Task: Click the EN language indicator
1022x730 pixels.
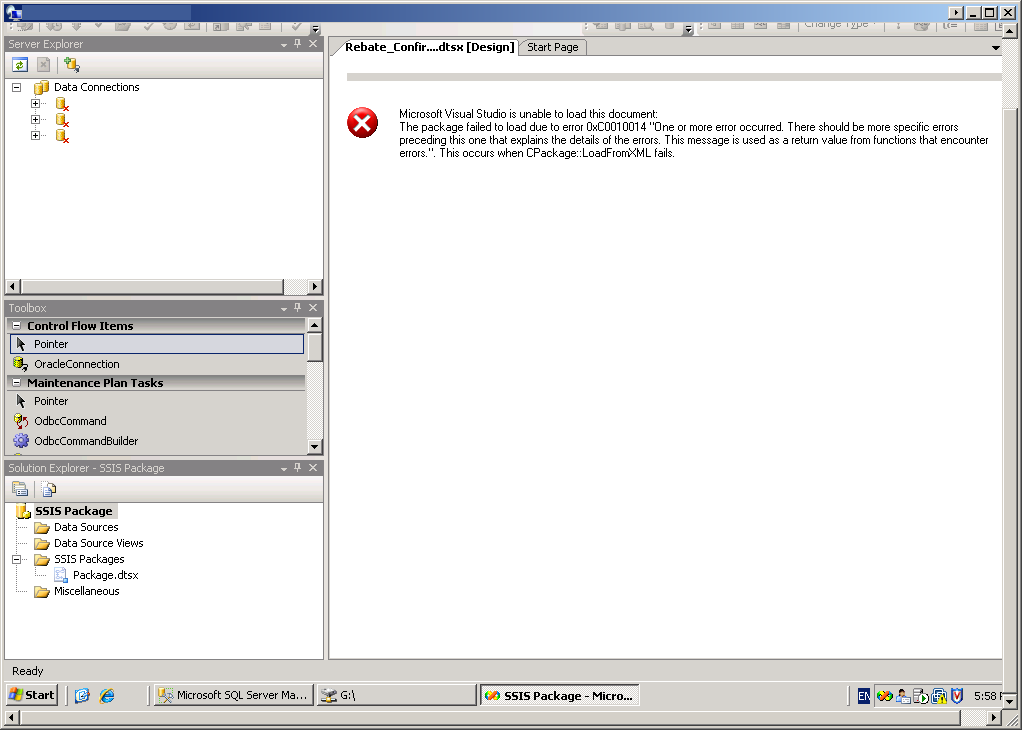Action: [863, 696]
